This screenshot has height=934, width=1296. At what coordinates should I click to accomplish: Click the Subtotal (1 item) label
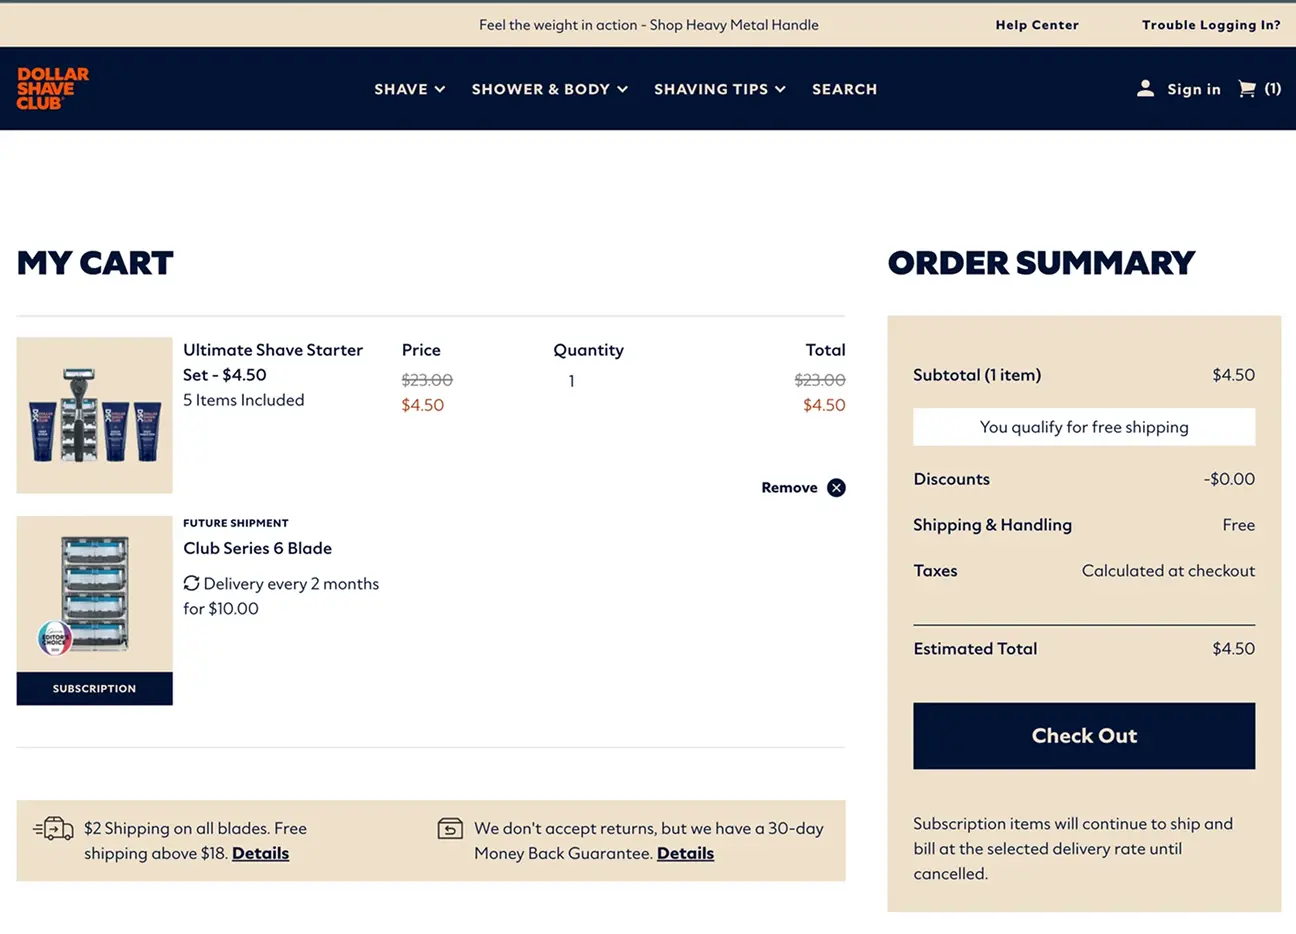pyautogui.click(x=977, y=375)
